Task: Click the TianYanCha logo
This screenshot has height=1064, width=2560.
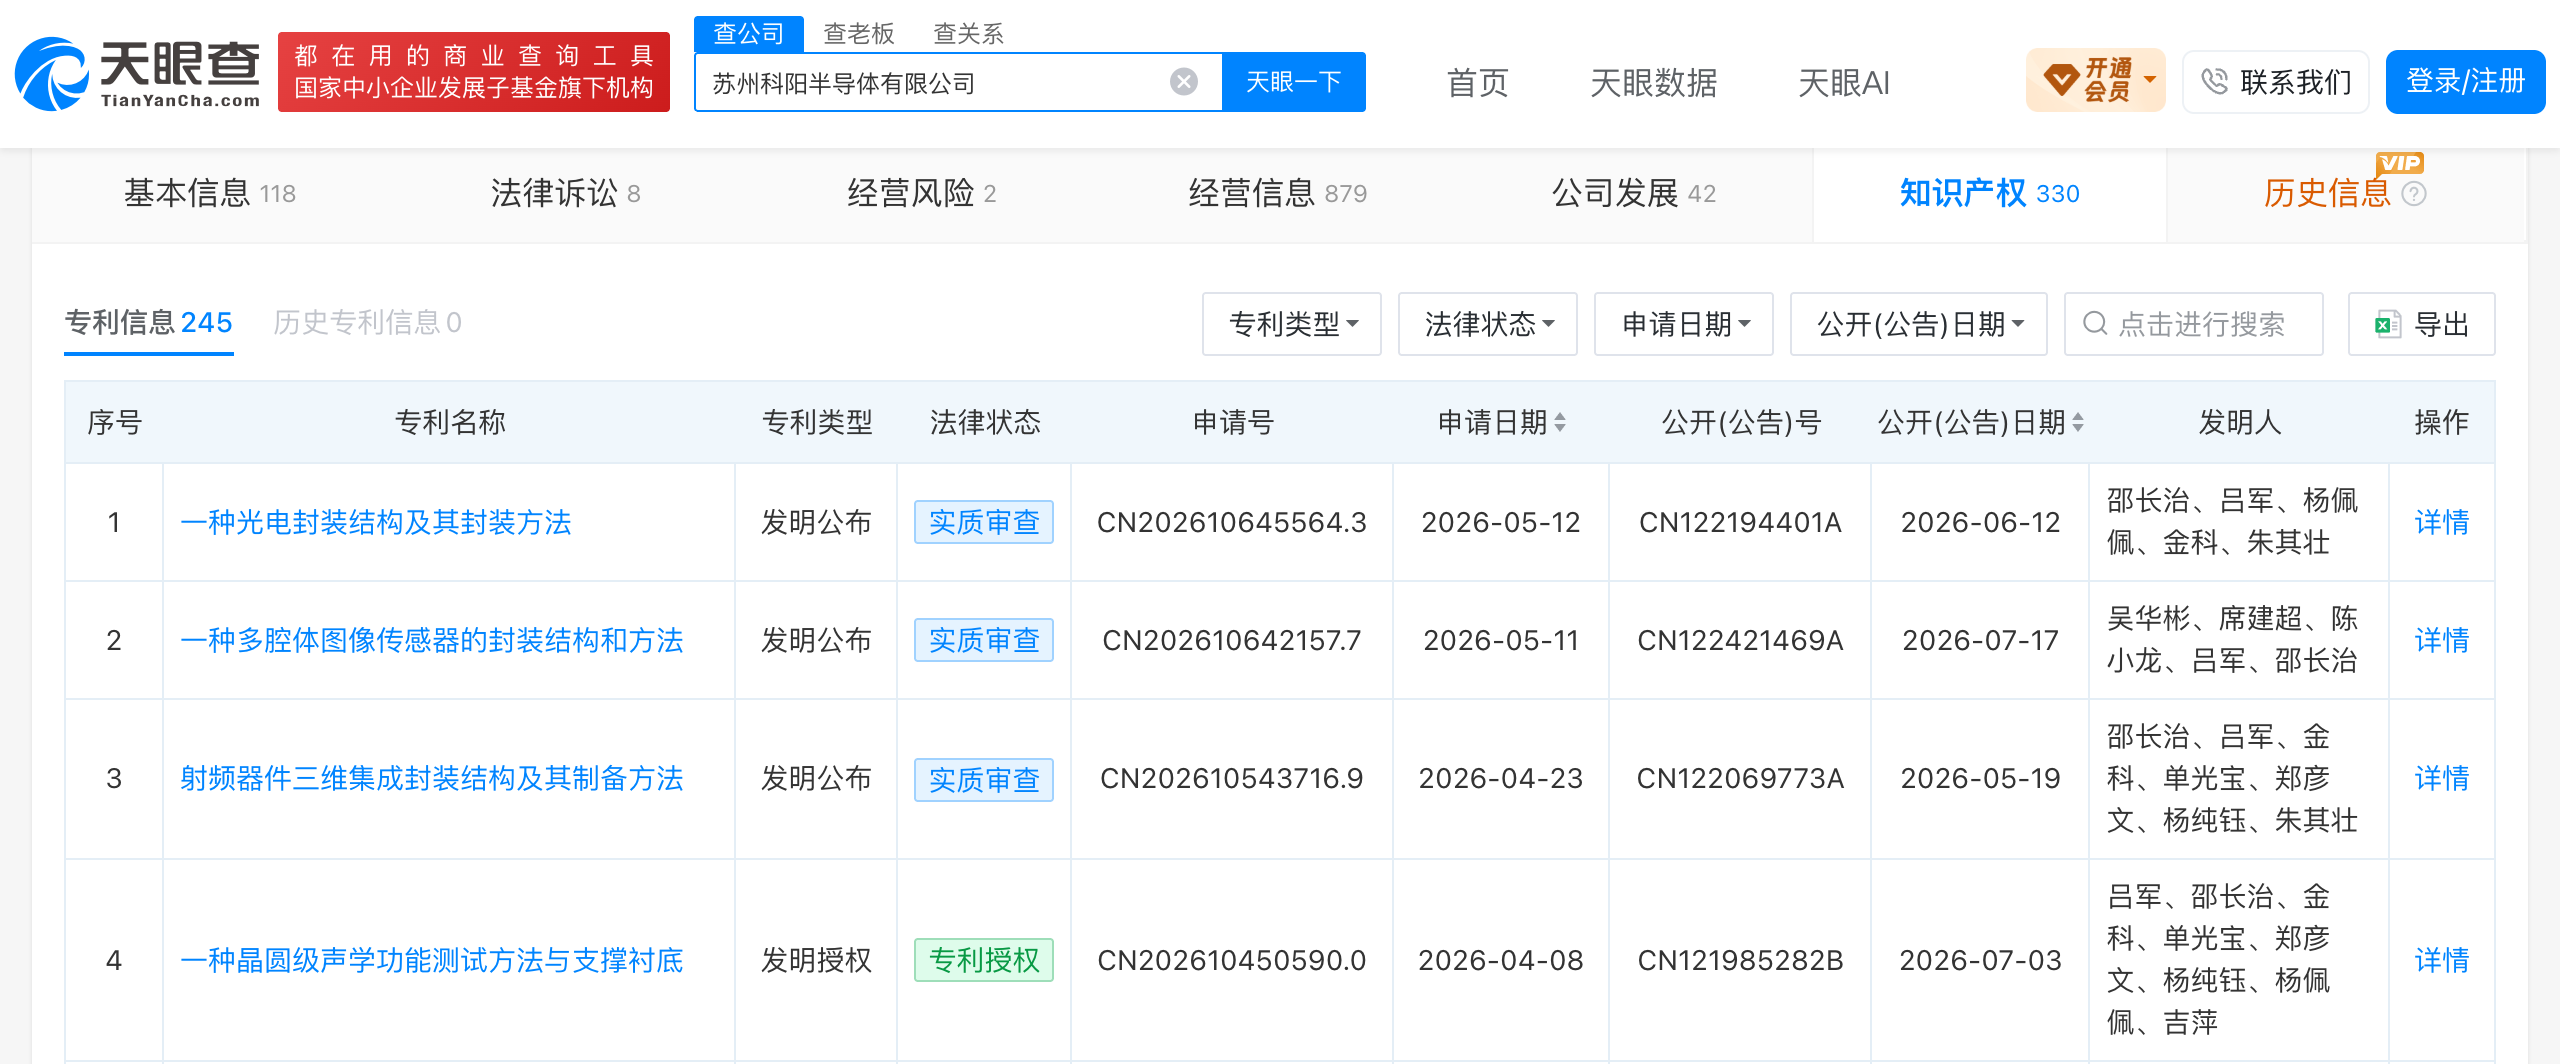Action: [138, 73]
